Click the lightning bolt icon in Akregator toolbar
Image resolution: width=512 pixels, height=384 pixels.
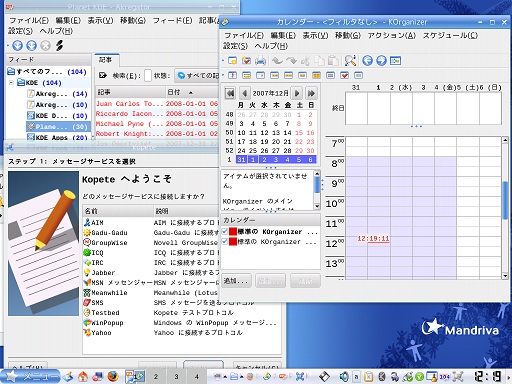click(60, 46)
